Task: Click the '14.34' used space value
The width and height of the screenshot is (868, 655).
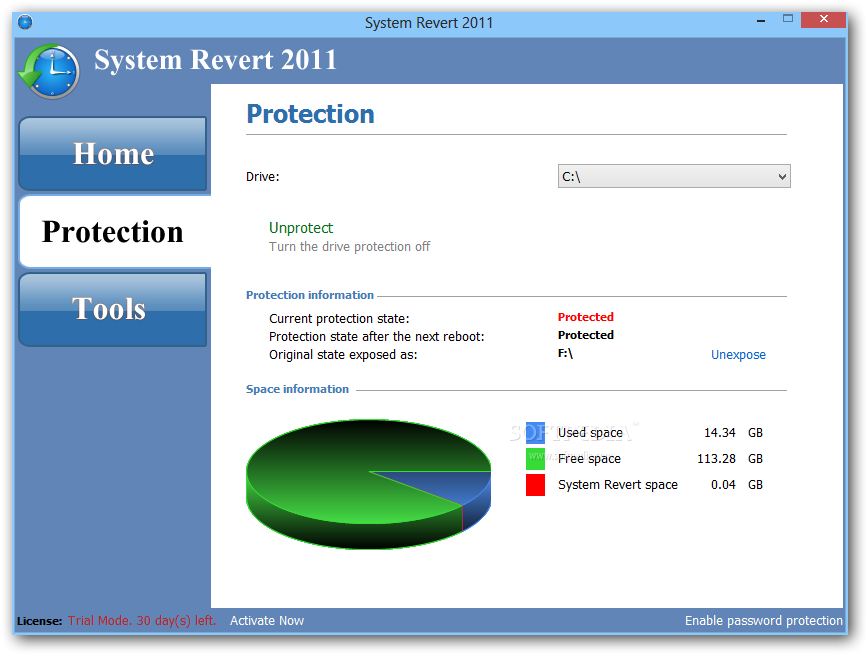Action: point(719,432)
